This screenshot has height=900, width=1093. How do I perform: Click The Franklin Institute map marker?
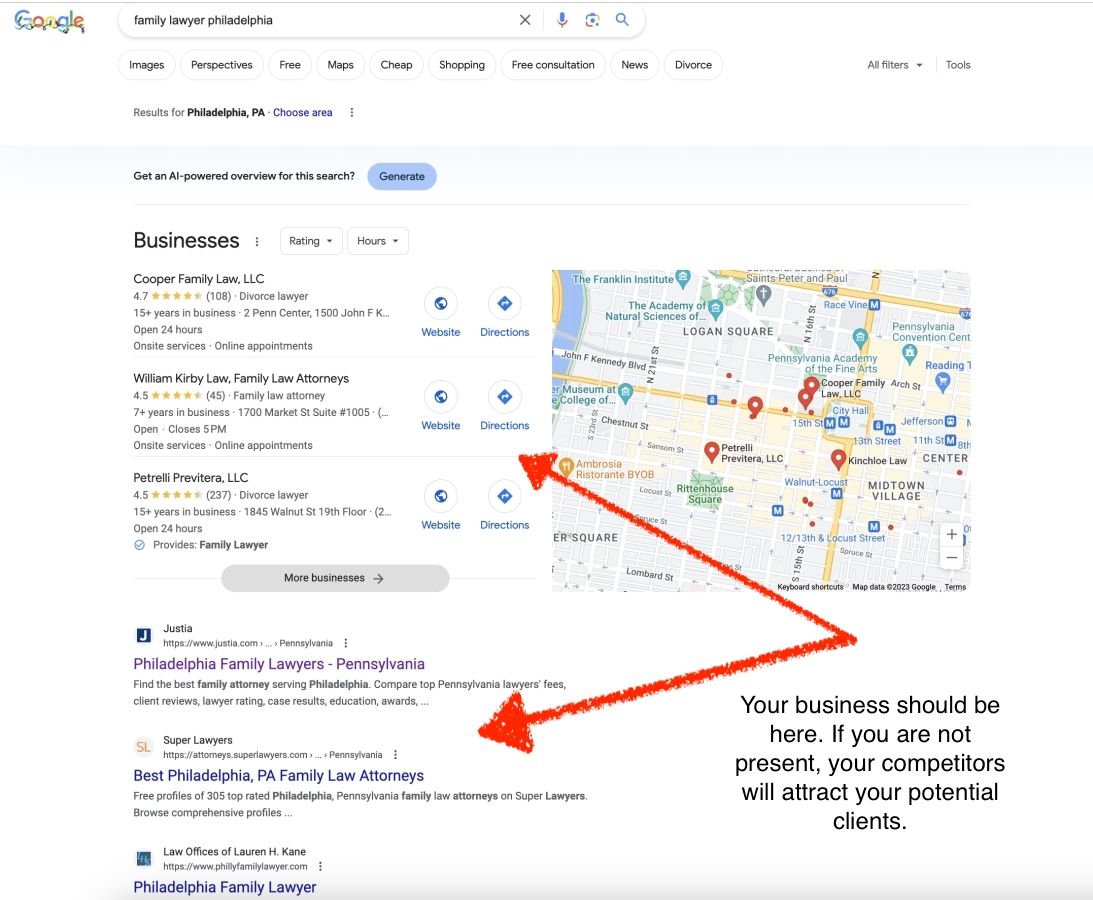pyautogui.click(x=683, y=277)
